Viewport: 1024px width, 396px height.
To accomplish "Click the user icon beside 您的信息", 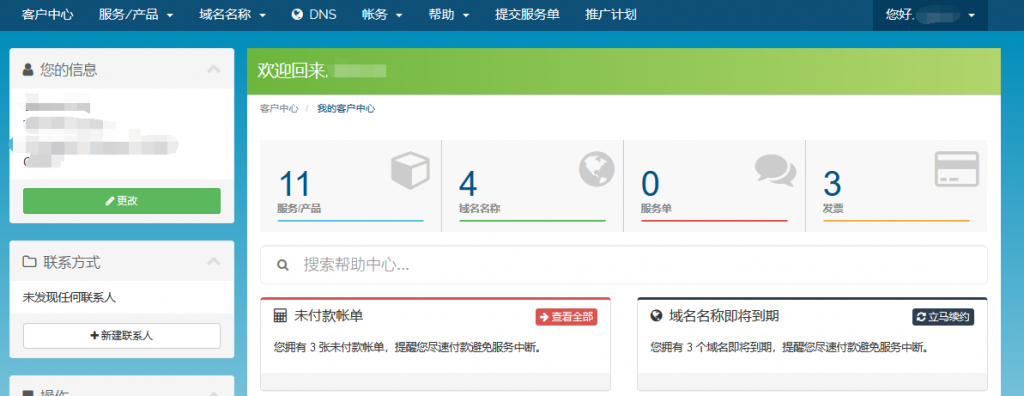I will tap(28, 69).
